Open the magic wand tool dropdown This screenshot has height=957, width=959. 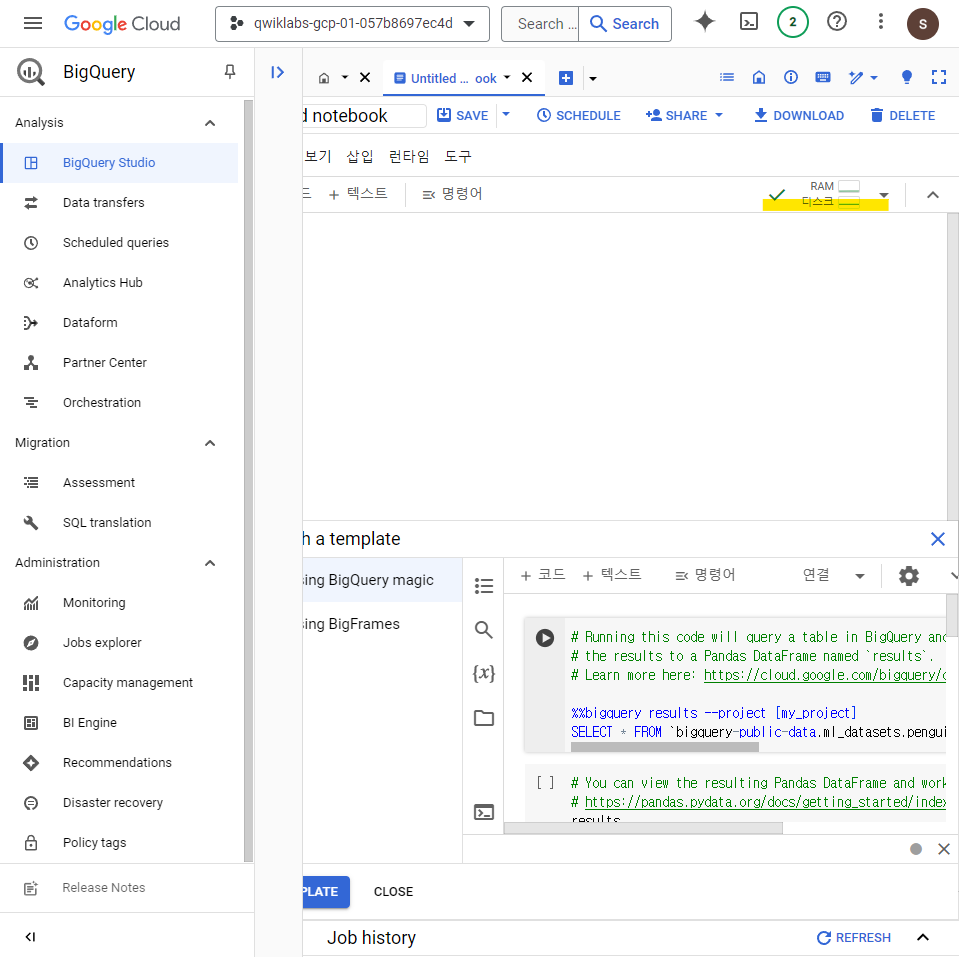point(863,78)
